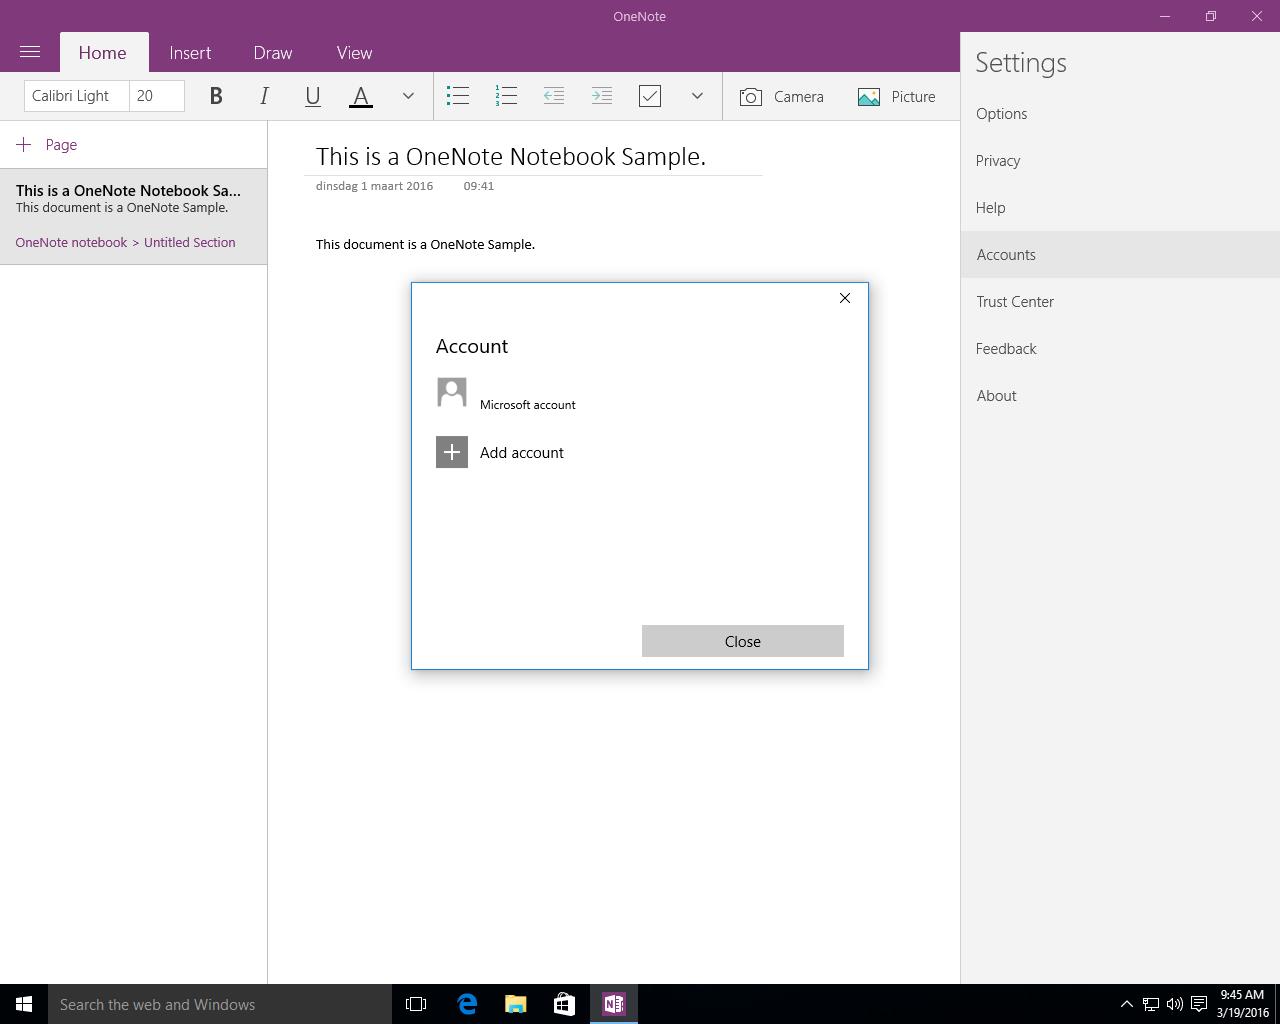The width and height of the screenshot is (1280, 1024).
Task: Open Accounts in Settings pane
Action: [x=1120, y=255]
